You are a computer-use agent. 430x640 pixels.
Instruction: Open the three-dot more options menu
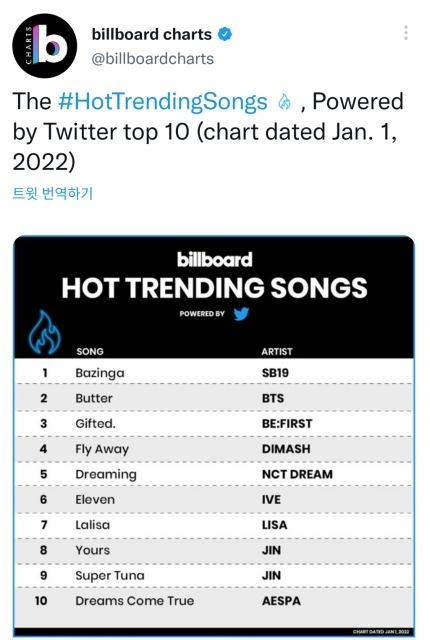point(406,33)
